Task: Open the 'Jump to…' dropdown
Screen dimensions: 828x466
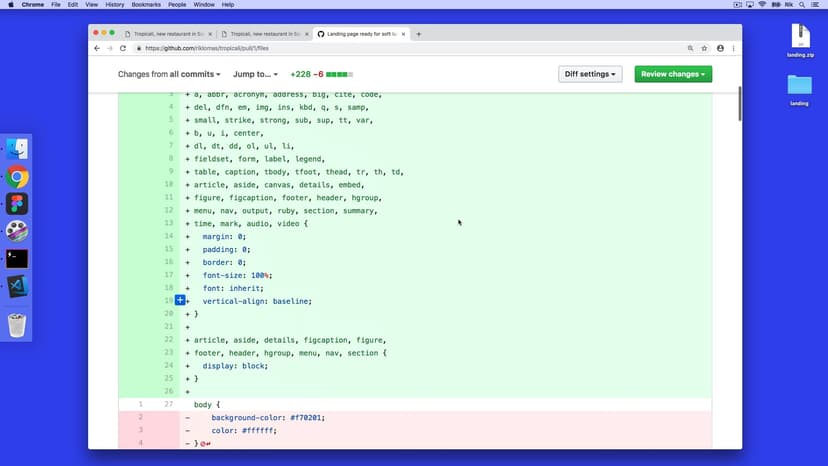Action: tap(254, 74)
